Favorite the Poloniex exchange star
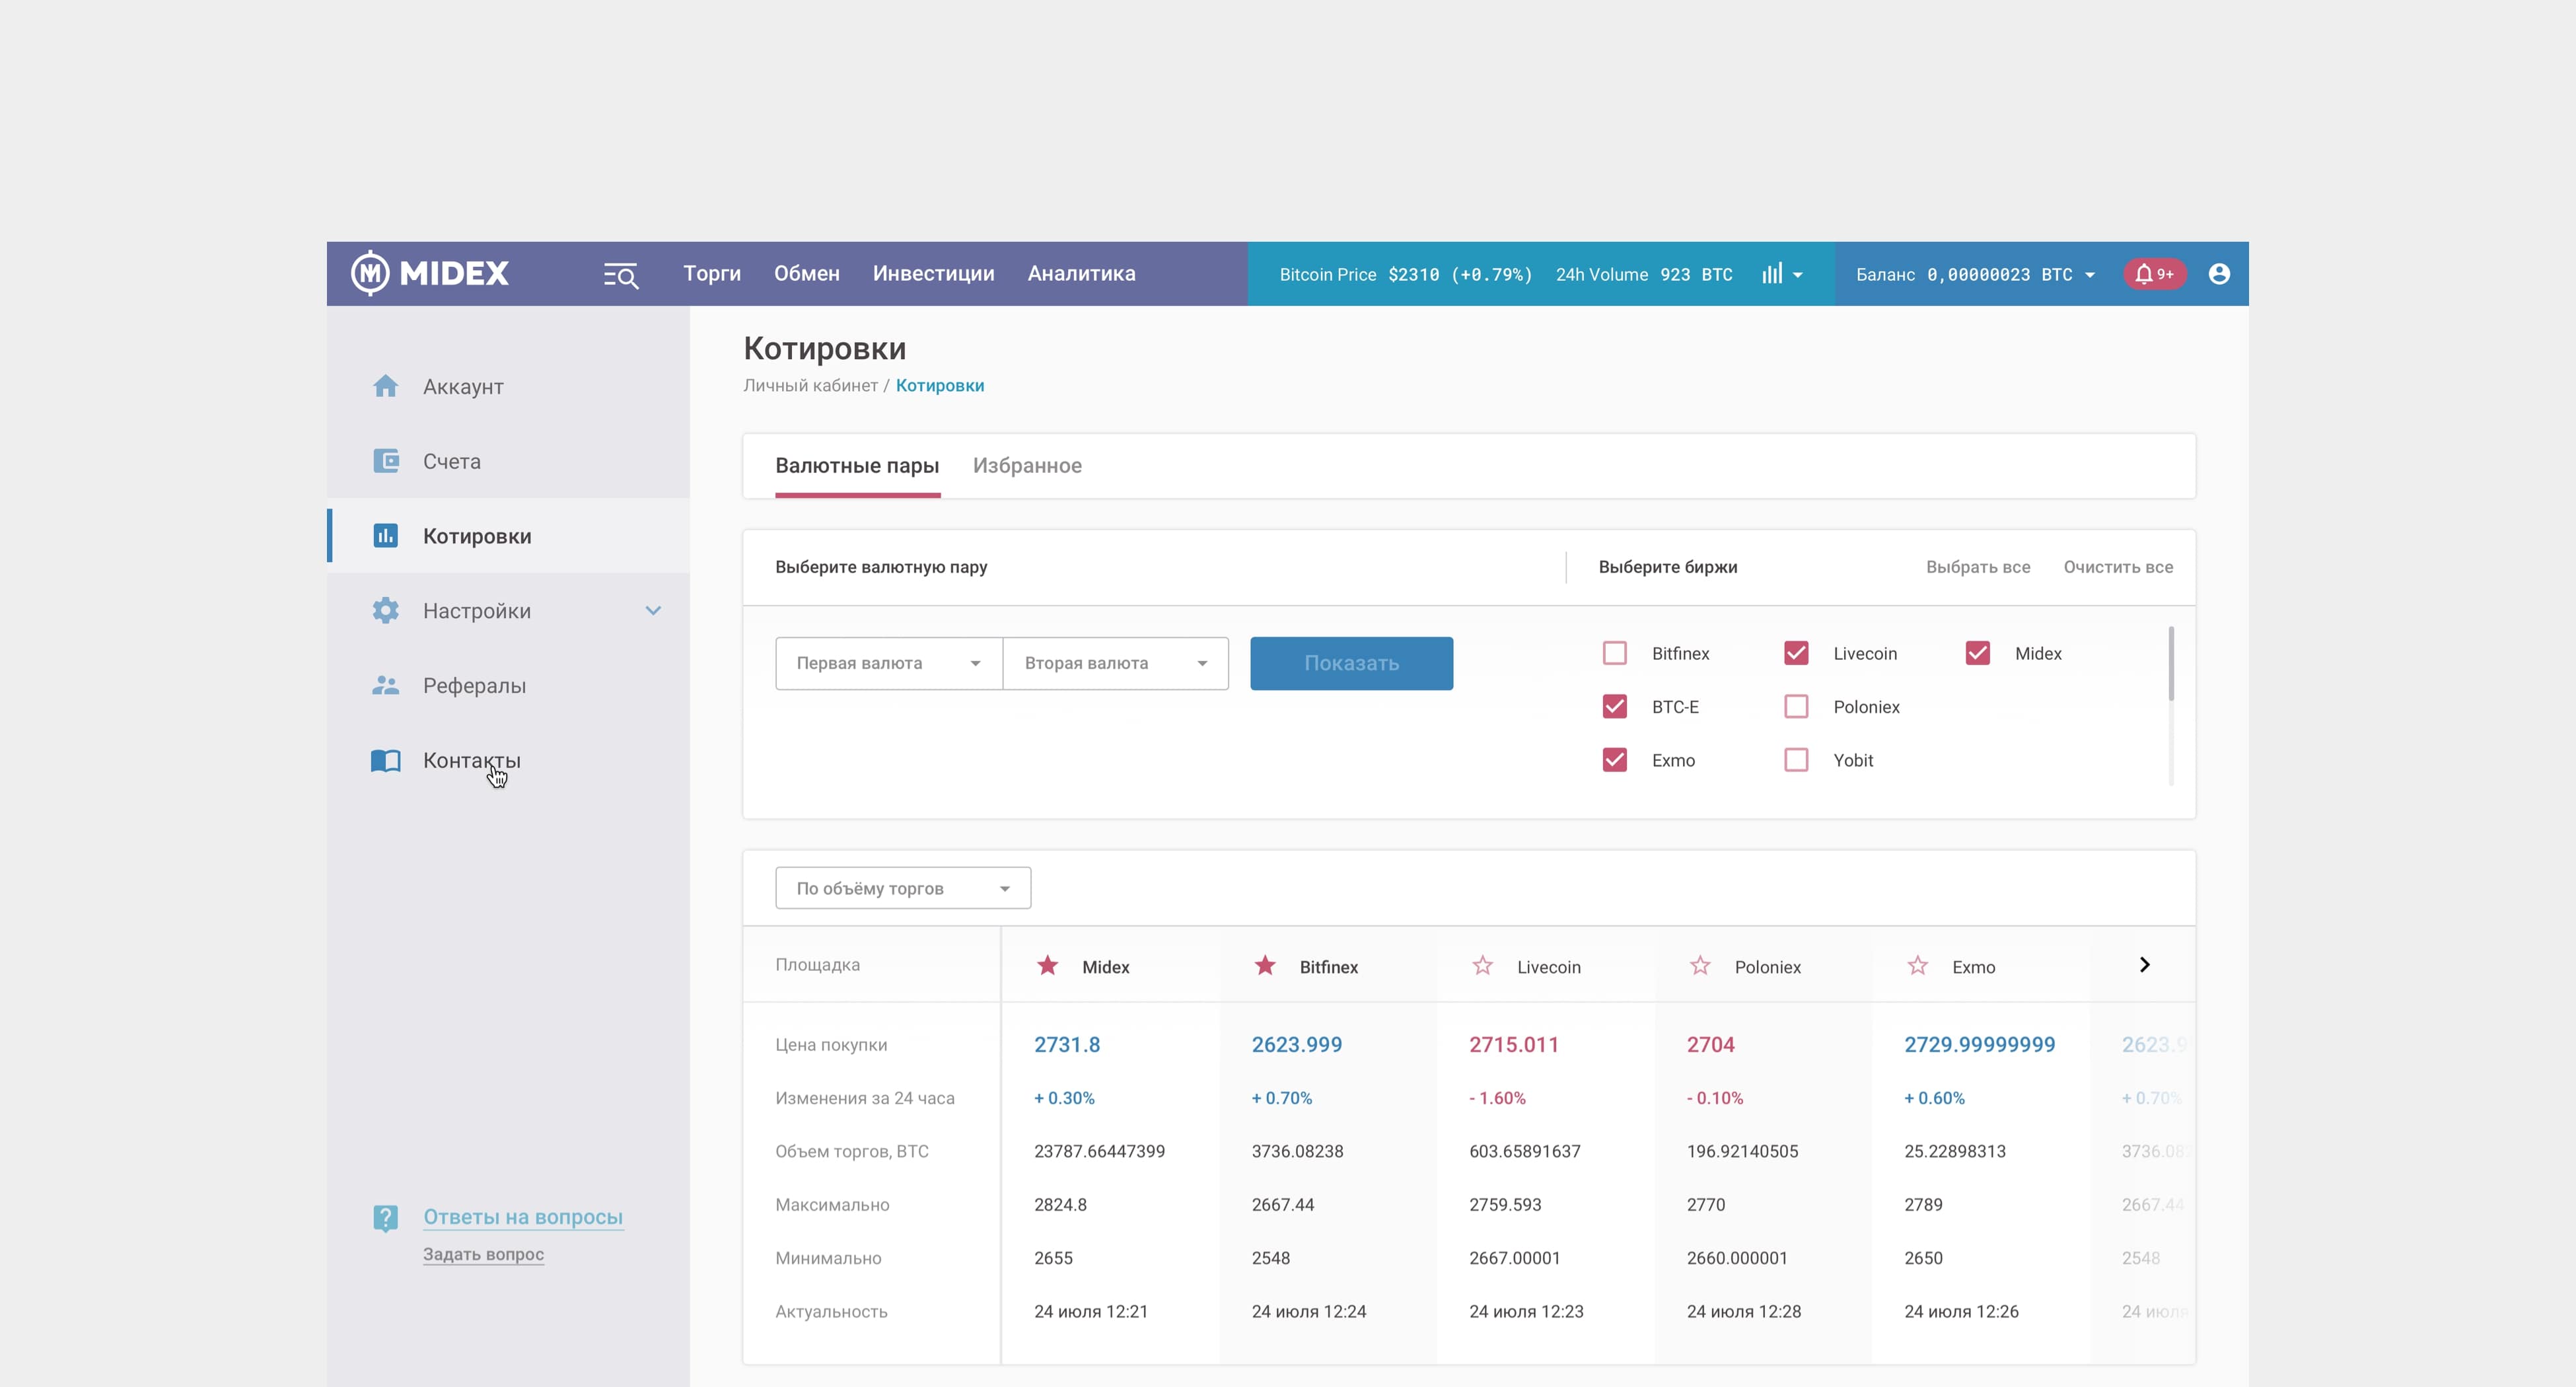Screen dimensions: 2576x1387 [x=1700, y=966]
